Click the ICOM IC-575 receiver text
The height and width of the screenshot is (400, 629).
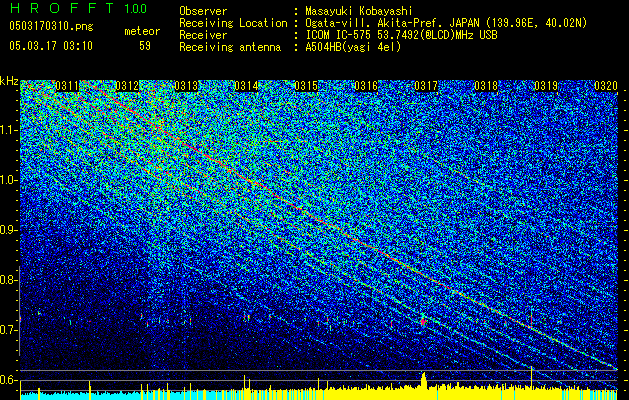[x=401, y=35]
